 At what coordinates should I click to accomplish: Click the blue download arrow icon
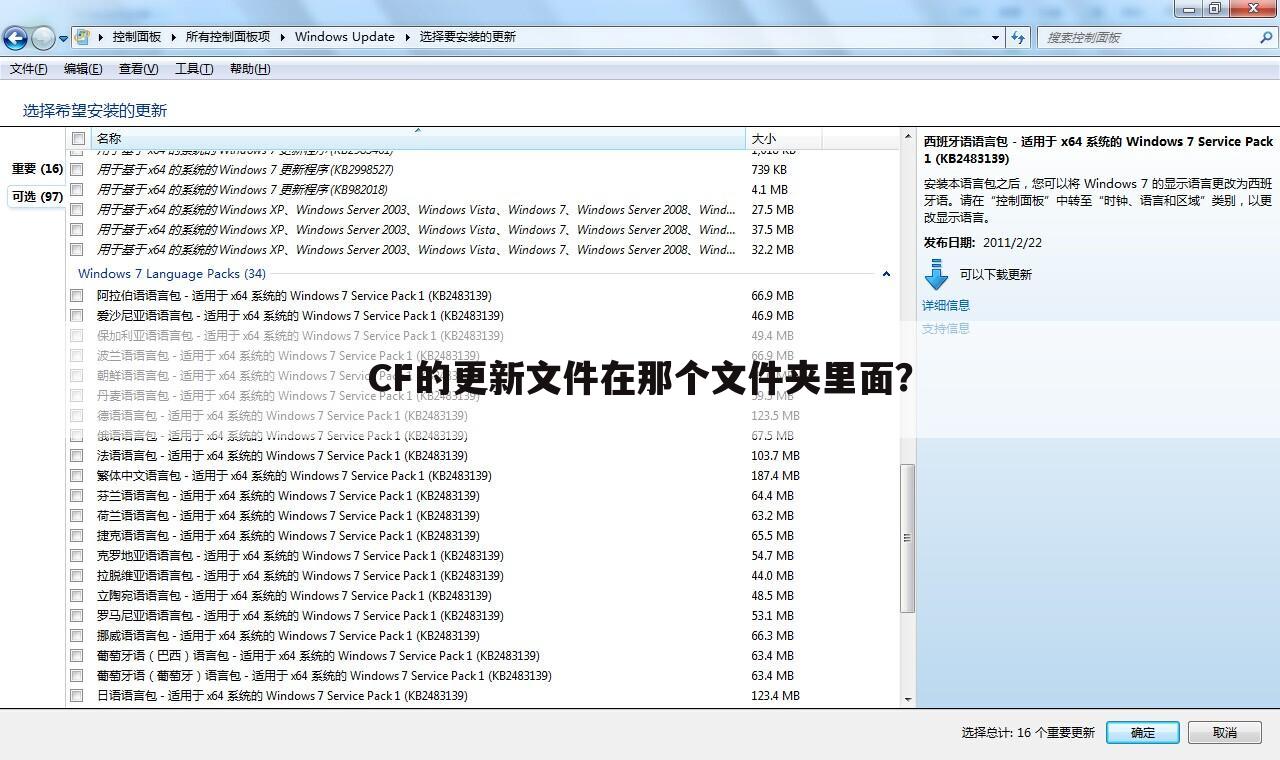tap(936, 274)
